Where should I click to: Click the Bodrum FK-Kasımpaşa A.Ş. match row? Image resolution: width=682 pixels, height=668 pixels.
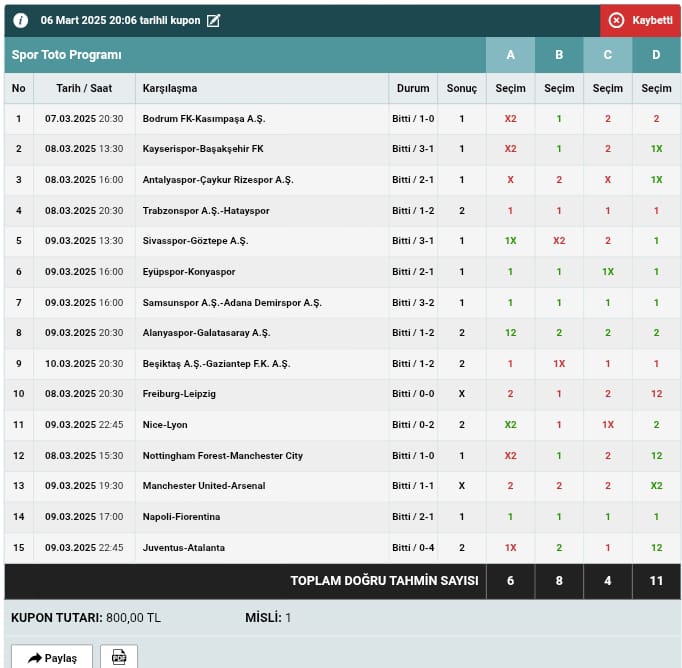pyautogui.click(x=204, y=119)
